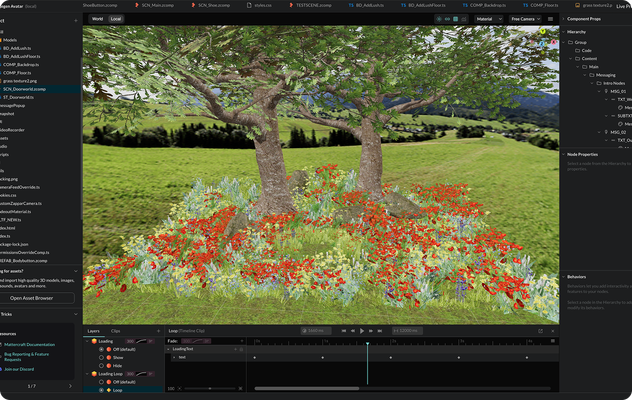Screen dimensions: 632x400
Task: Switch transform space to World
Action: coord(98,19)
